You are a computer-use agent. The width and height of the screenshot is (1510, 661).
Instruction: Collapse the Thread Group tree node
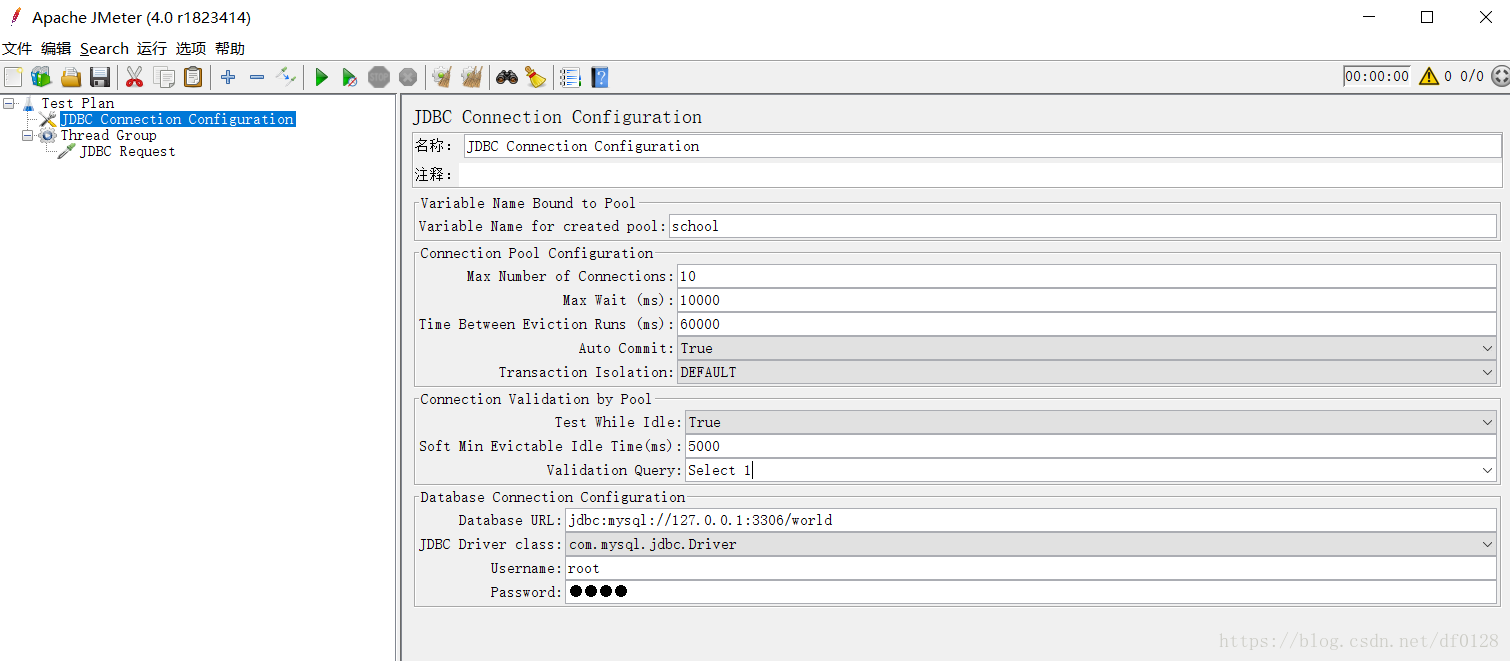pos(28,135)
